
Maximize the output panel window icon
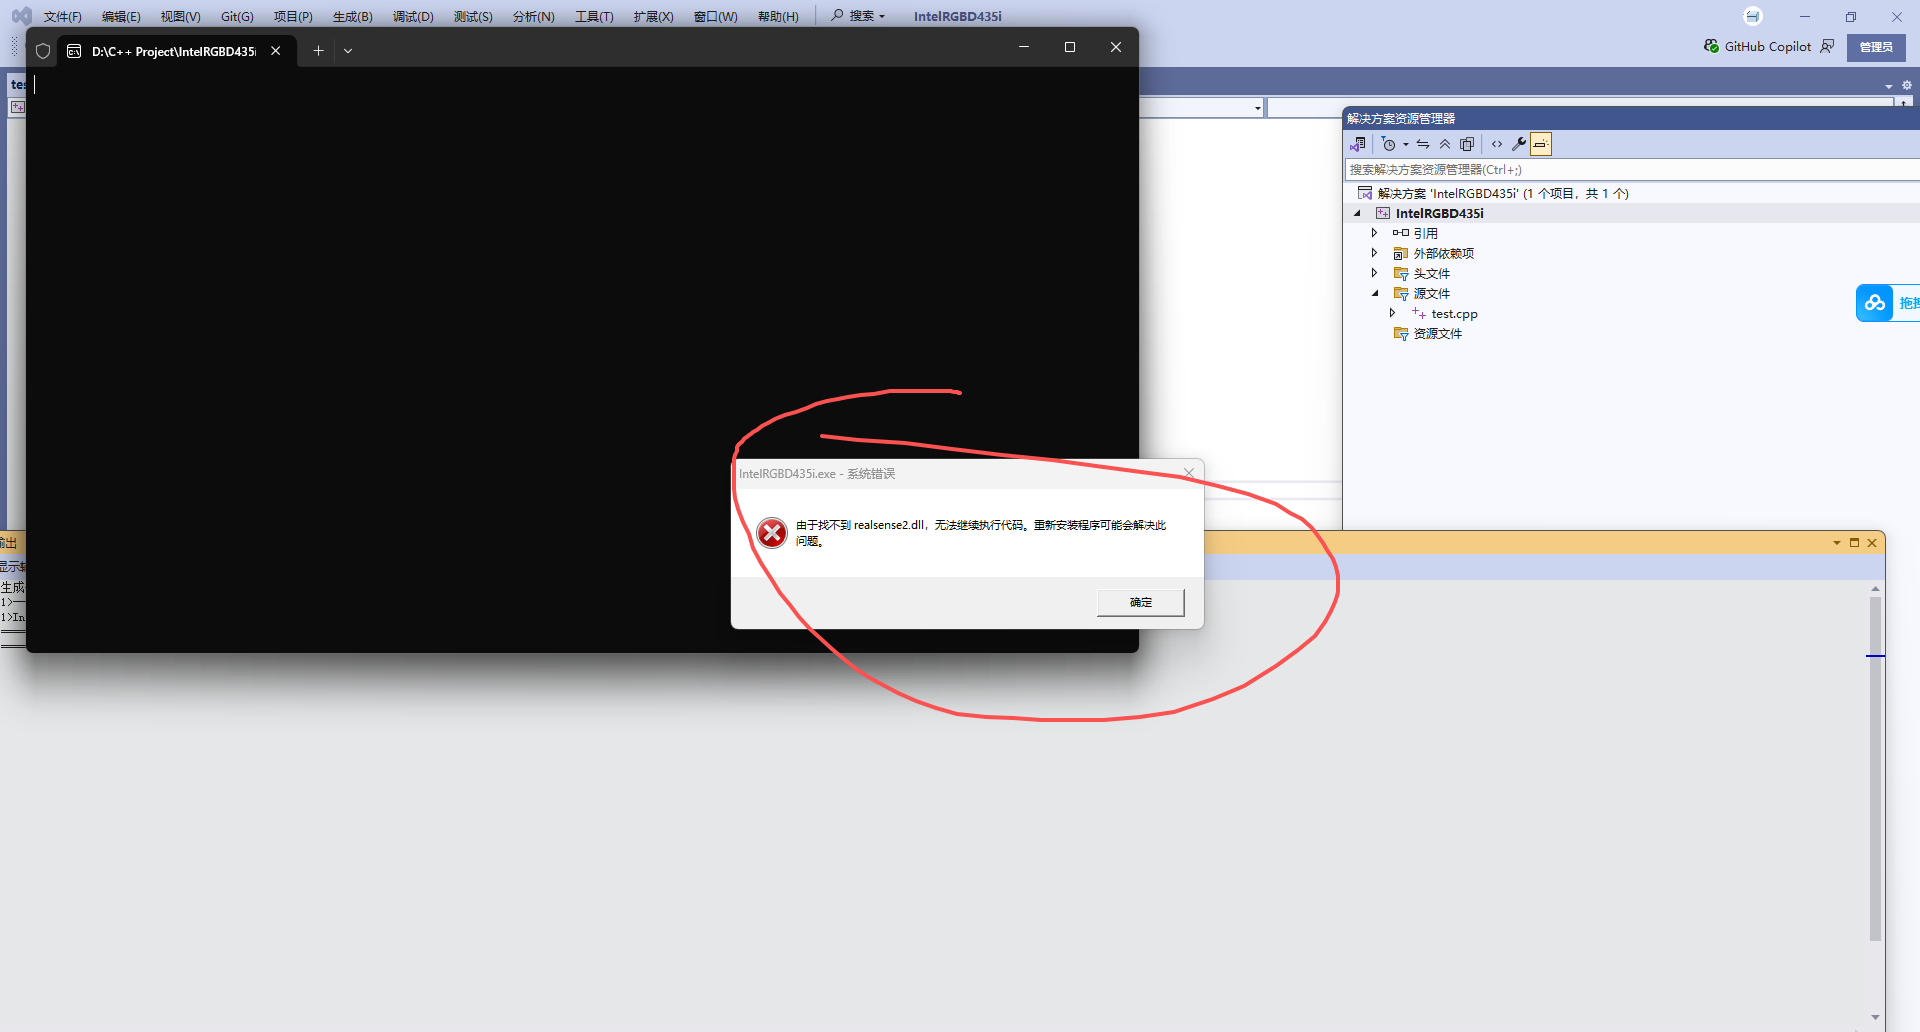1854,543
